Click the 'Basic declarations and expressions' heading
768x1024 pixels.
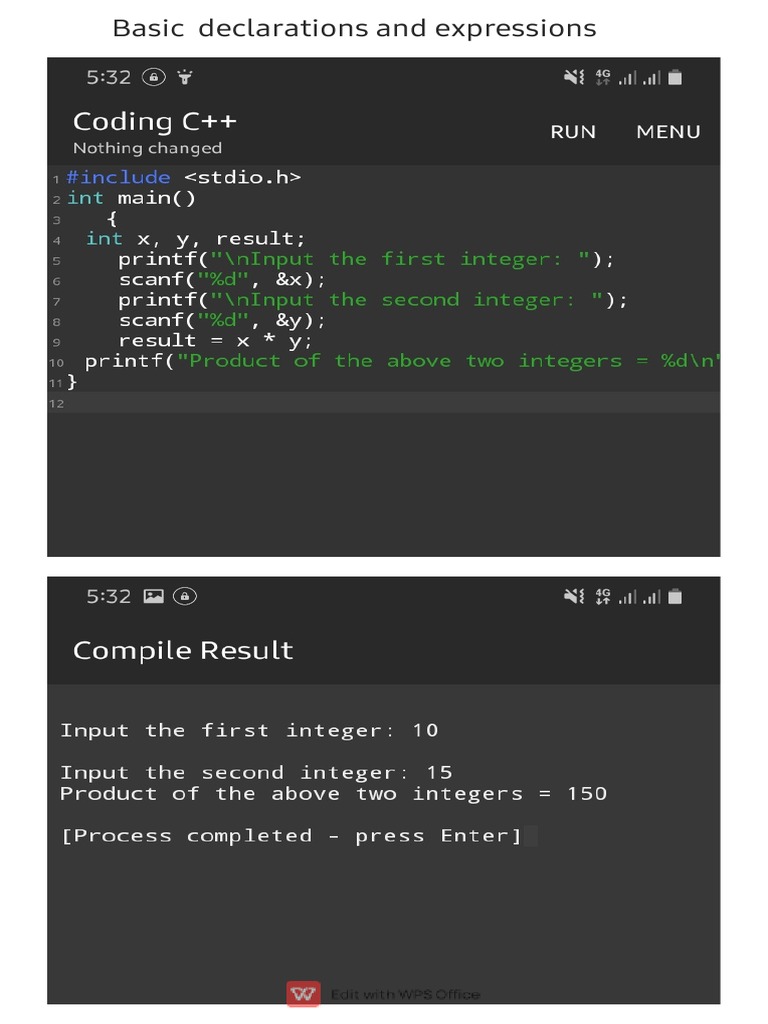tap(354, 28)
